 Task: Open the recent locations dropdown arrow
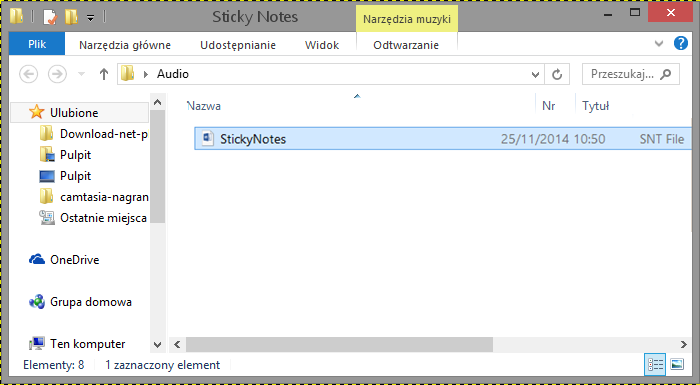(81, 74)
